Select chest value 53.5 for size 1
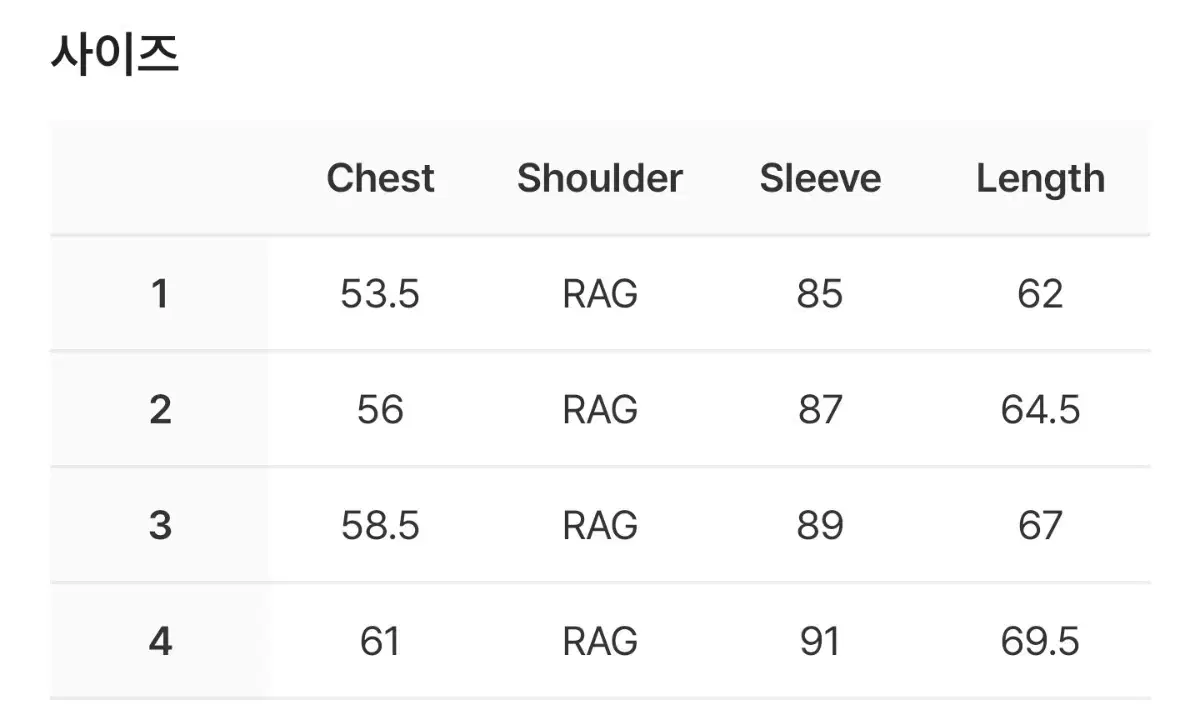The image size is (1200, 715). coord(380,294)
